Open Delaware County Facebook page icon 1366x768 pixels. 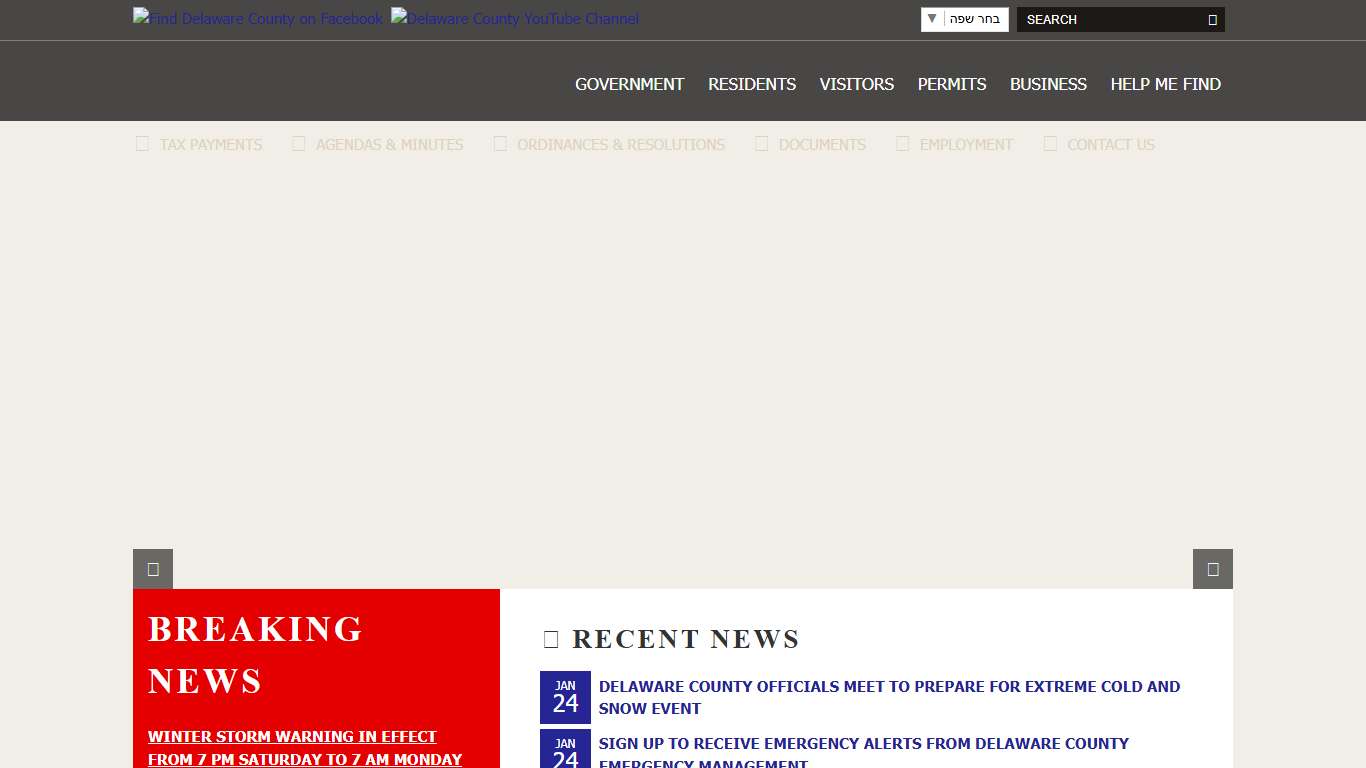tap(257, 19)
